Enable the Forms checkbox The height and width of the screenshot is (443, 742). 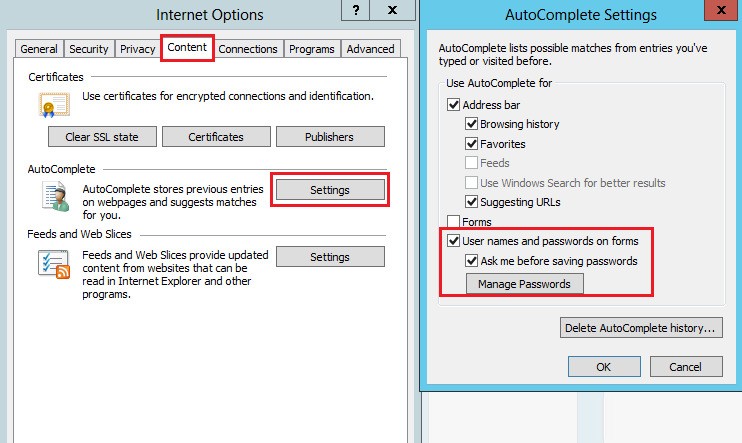point(455,221)
